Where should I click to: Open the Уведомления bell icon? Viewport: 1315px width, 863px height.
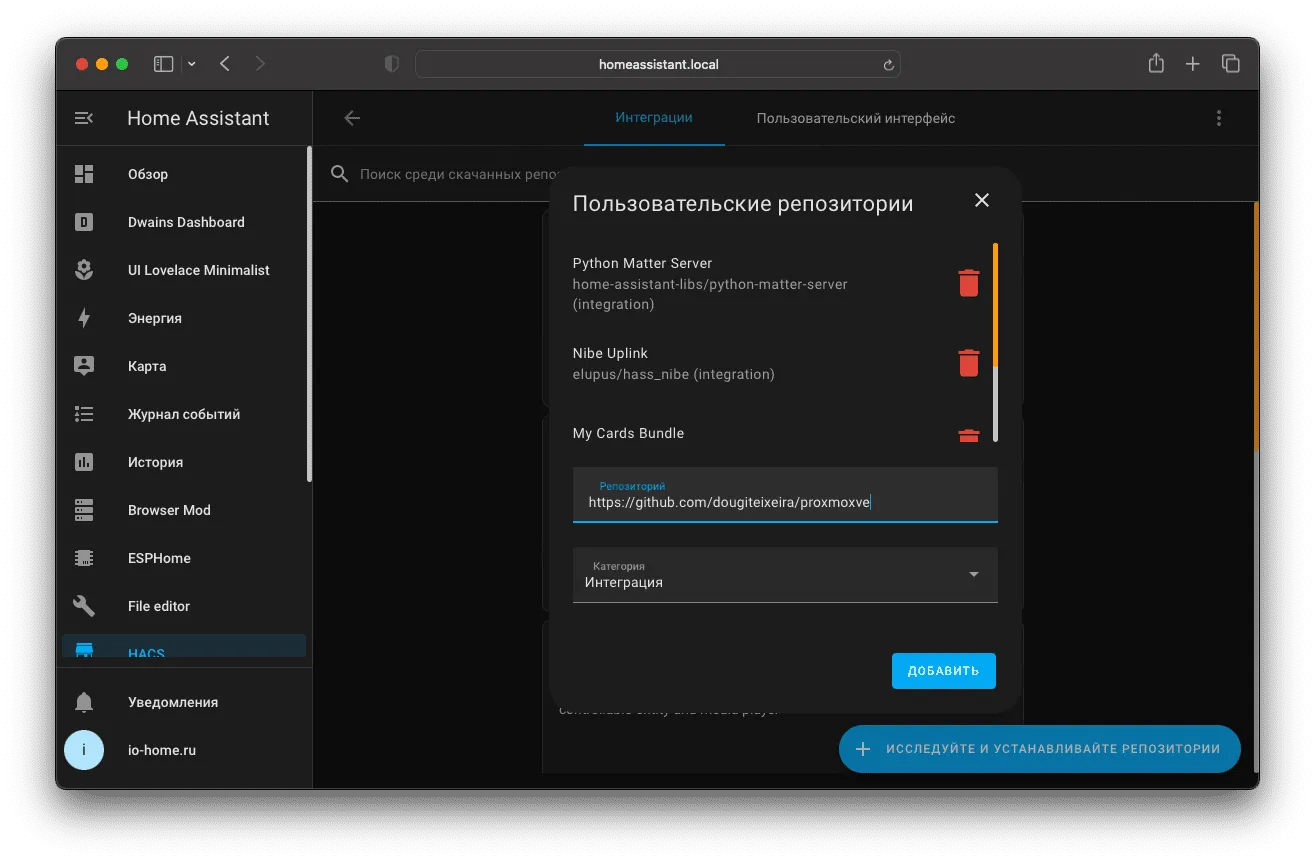tap(84, 702)
